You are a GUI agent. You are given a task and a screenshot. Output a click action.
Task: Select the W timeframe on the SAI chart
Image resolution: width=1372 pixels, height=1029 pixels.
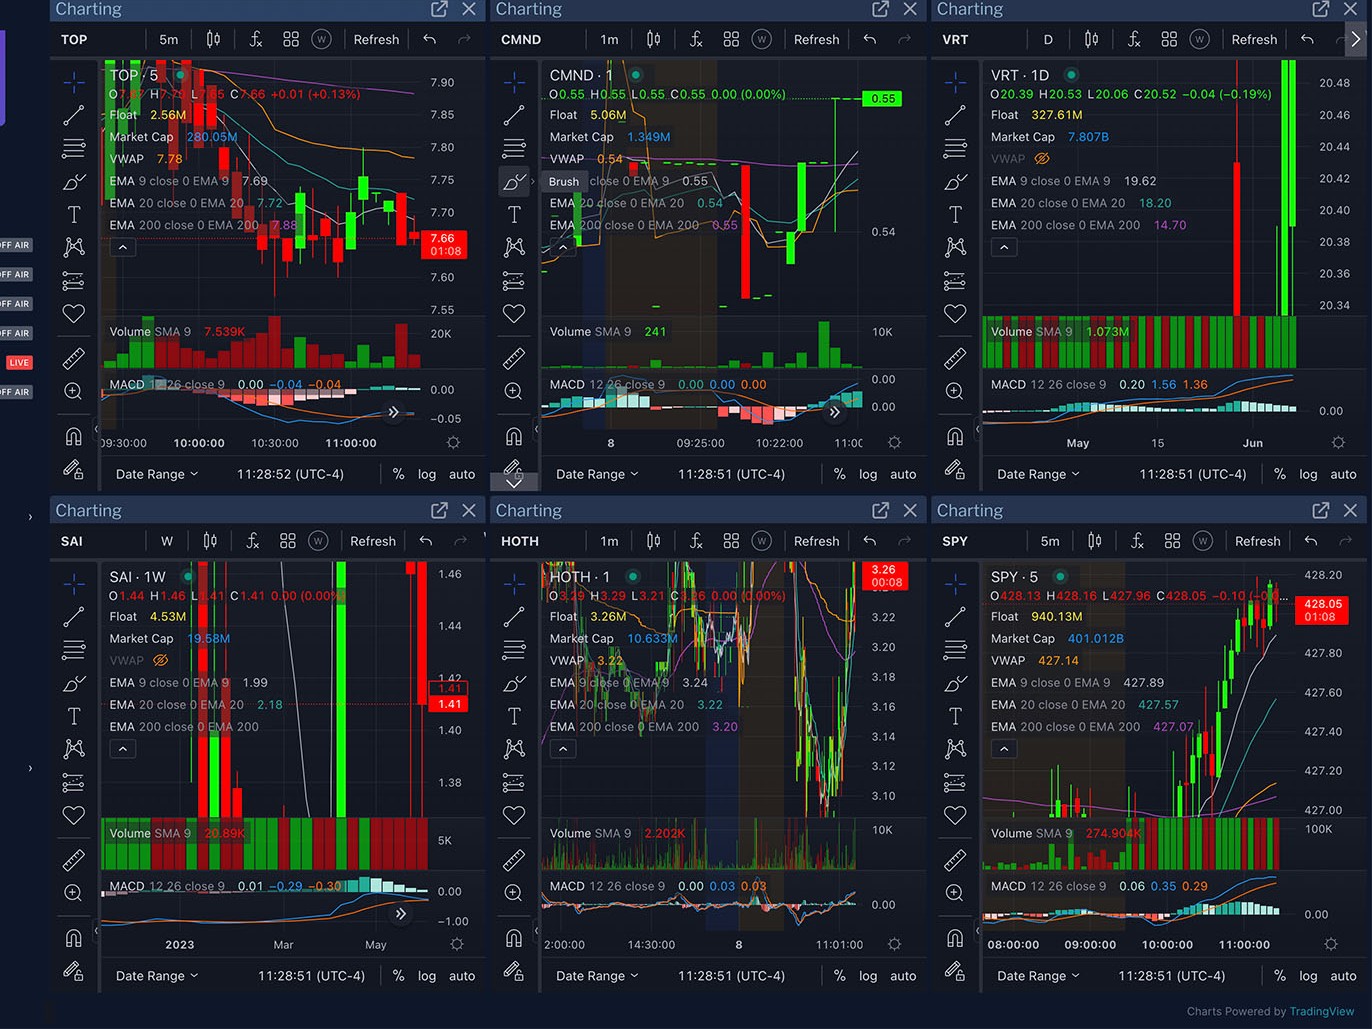[167, 541]
